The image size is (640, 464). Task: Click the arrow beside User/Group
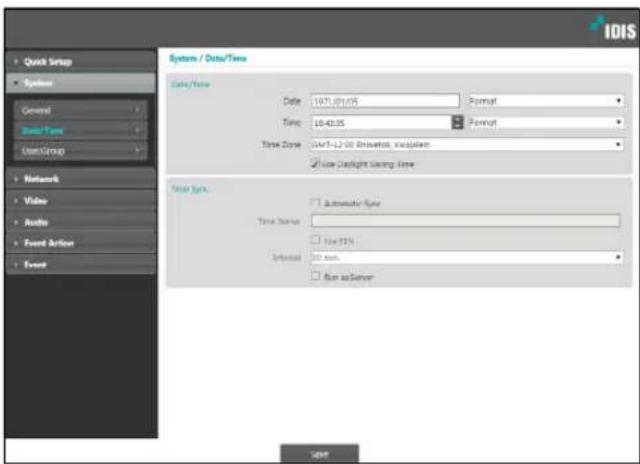pyautogui.click(x=137, y=150)
